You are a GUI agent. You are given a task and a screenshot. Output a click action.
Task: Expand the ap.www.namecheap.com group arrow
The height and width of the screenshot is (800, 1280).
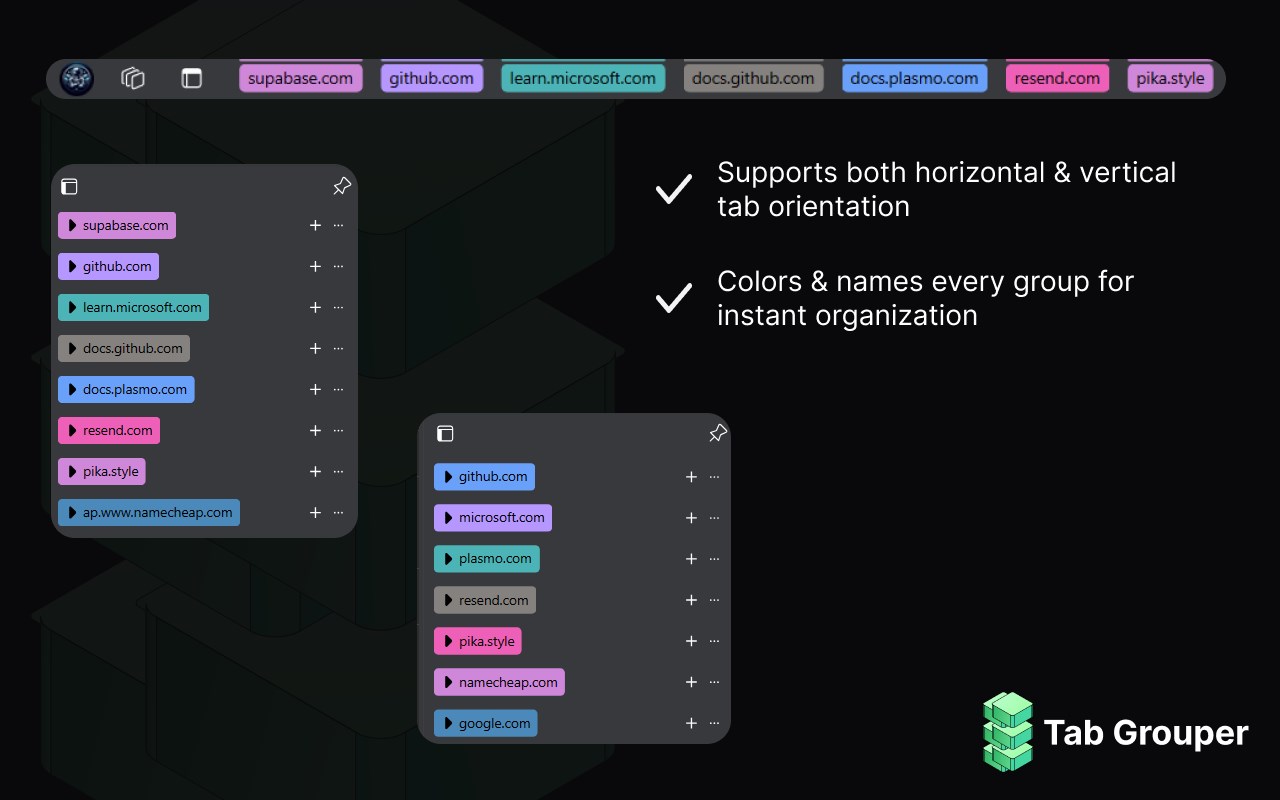[72, 513]
